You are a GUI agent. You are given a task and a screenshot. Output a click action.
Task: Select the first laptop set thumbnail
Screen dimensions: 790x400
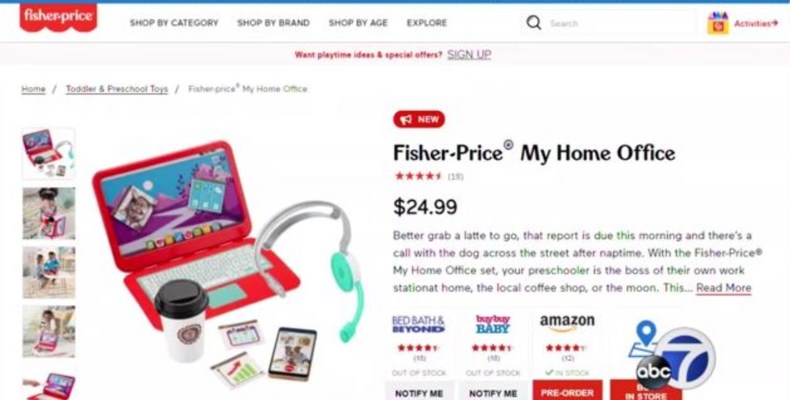(x=48, y=154)
